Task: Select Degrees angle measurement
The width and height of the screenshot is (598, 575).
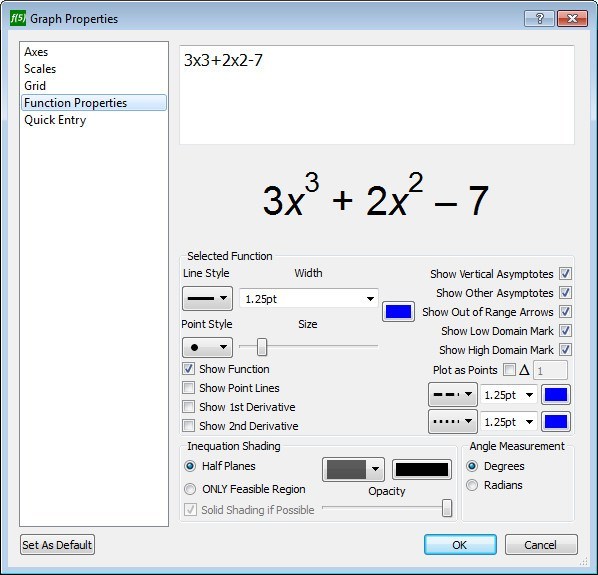Action: tap(472, 466)
